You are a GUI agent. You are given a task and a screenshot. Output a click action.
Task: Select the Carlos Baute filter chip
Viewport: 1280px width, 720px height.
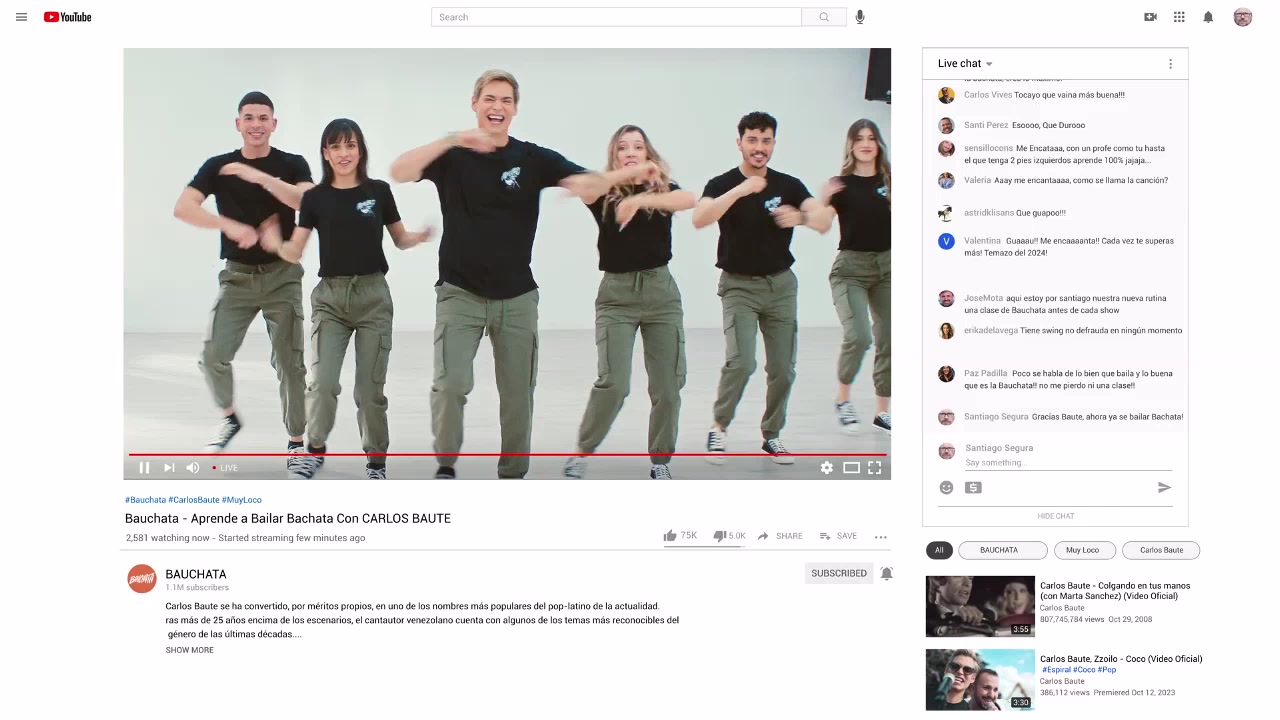point(1161,550)
